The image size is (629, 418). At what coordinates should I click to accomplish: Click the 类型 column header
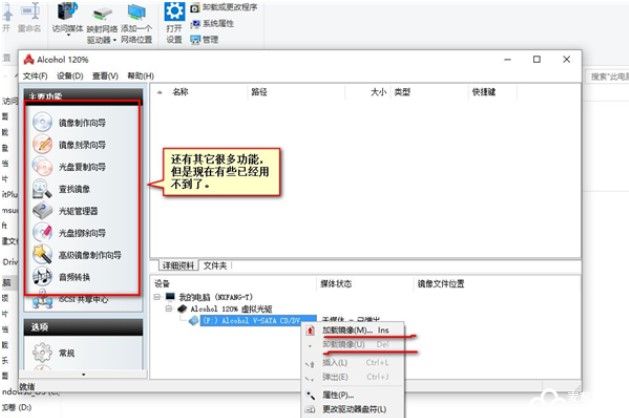pos(402,92)
